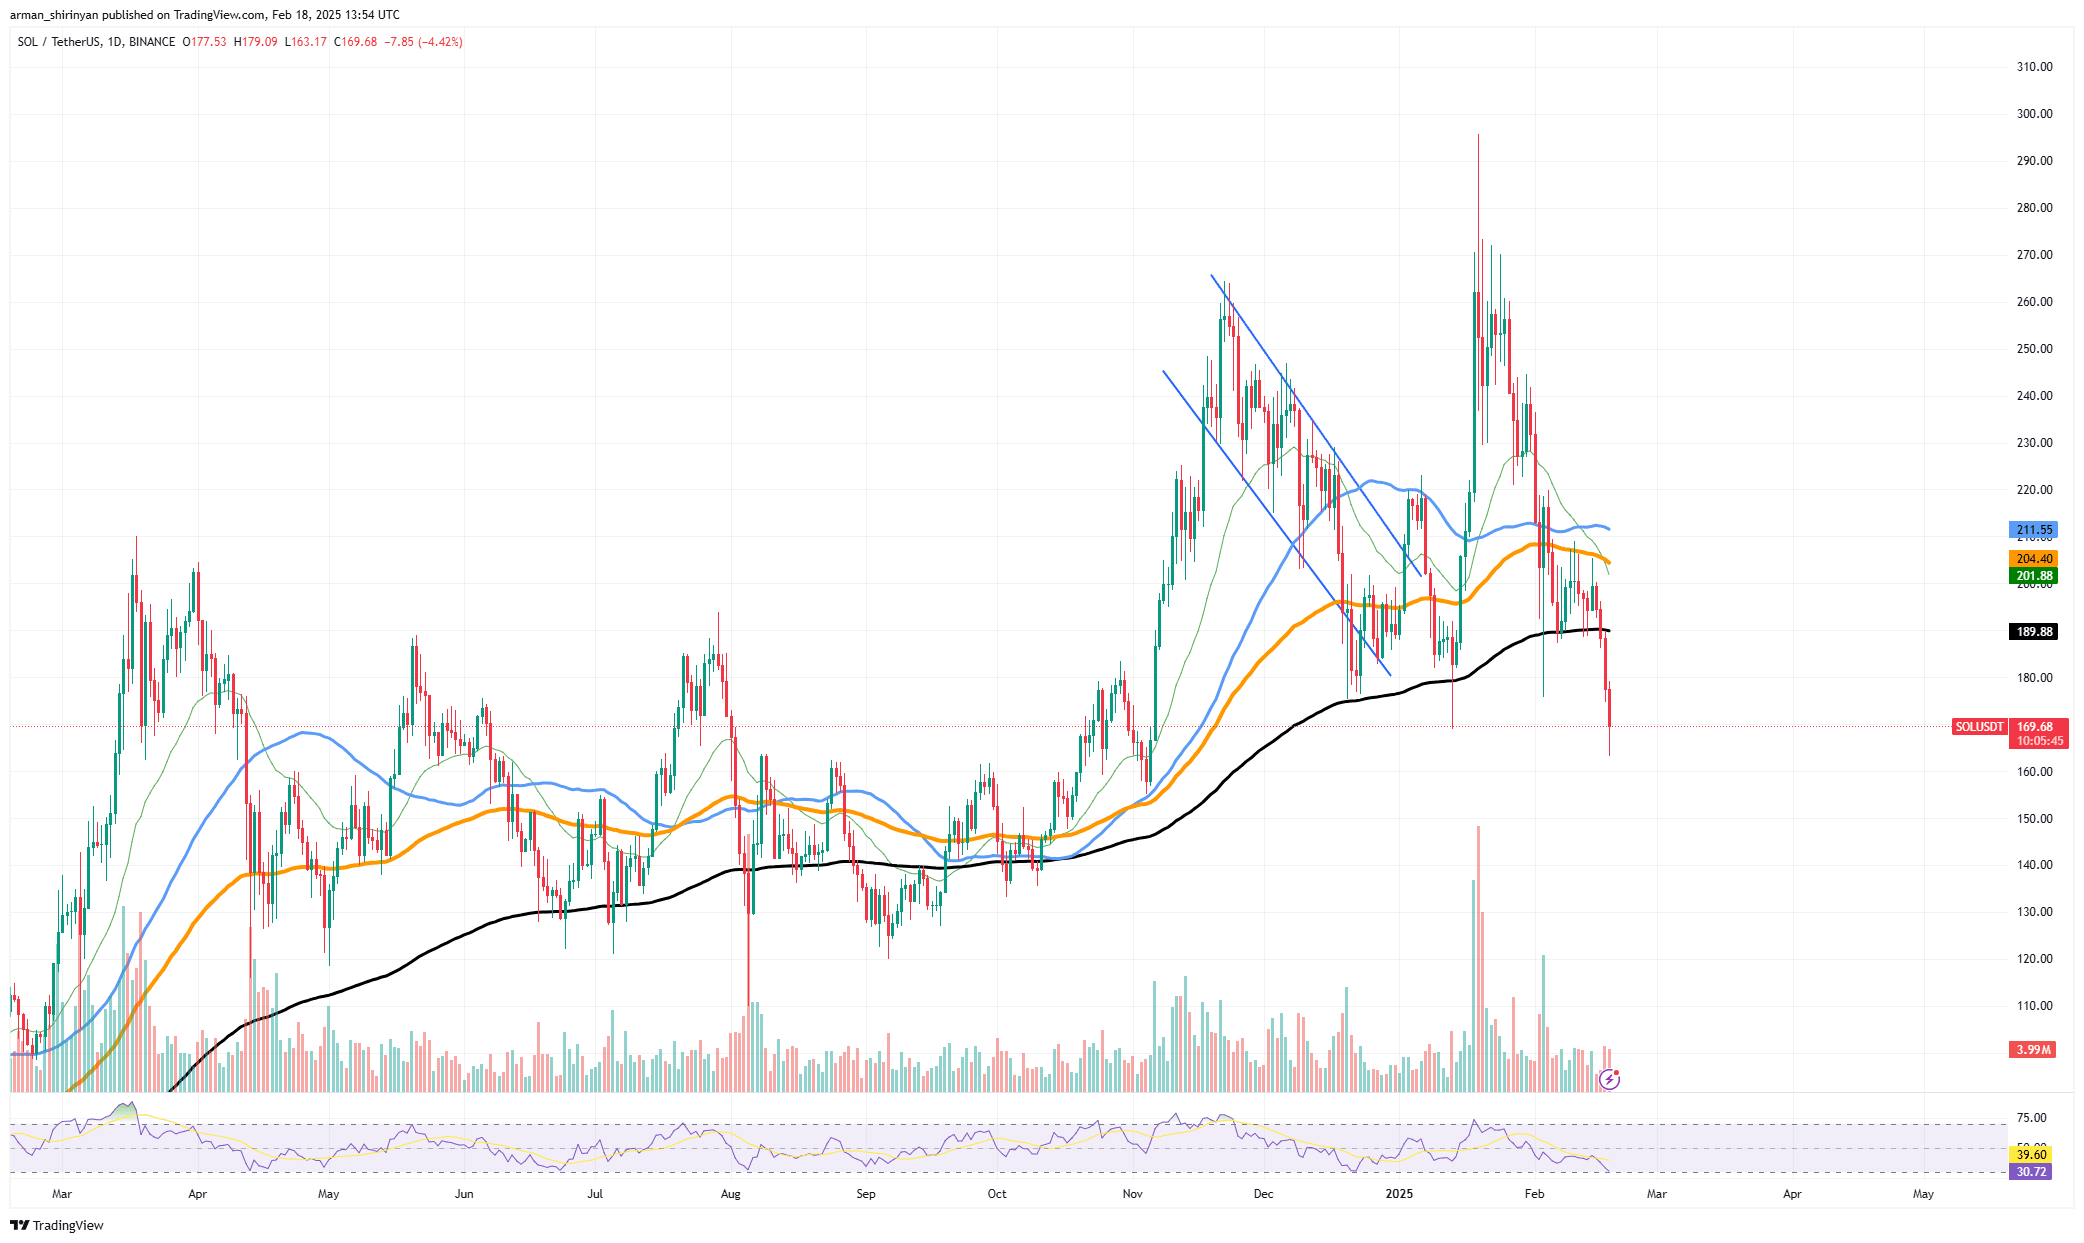Expand the SOL / TetherUS symbol legend
Screen dimensions: 2084x1243
(60, 44)
